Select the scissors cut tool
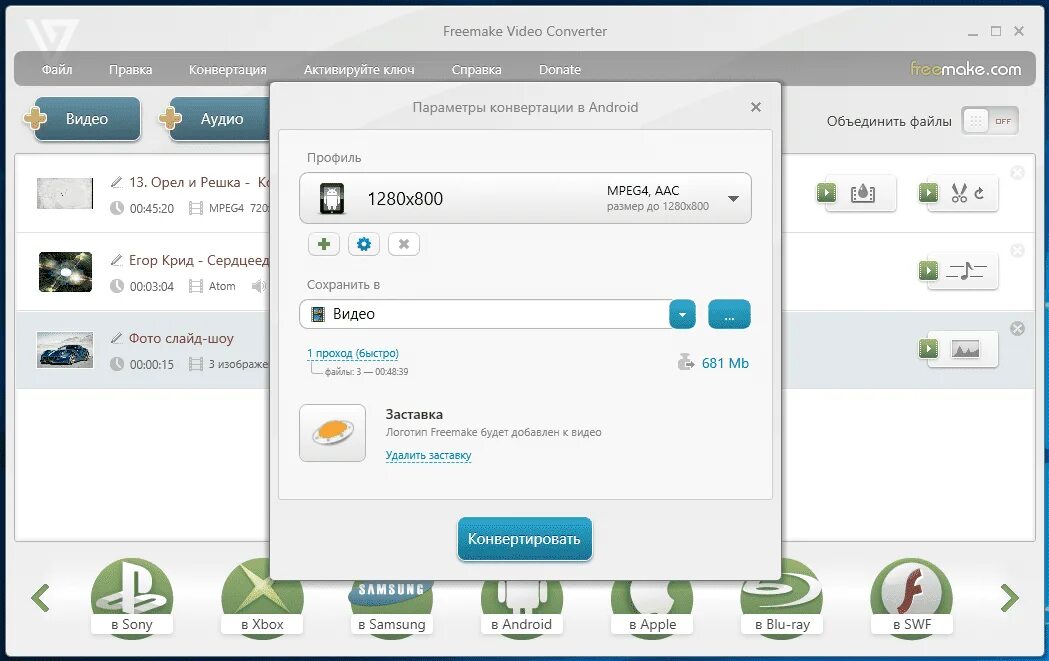The width and height of the screenshot is (1049, 661). click(x=960, y=194)
